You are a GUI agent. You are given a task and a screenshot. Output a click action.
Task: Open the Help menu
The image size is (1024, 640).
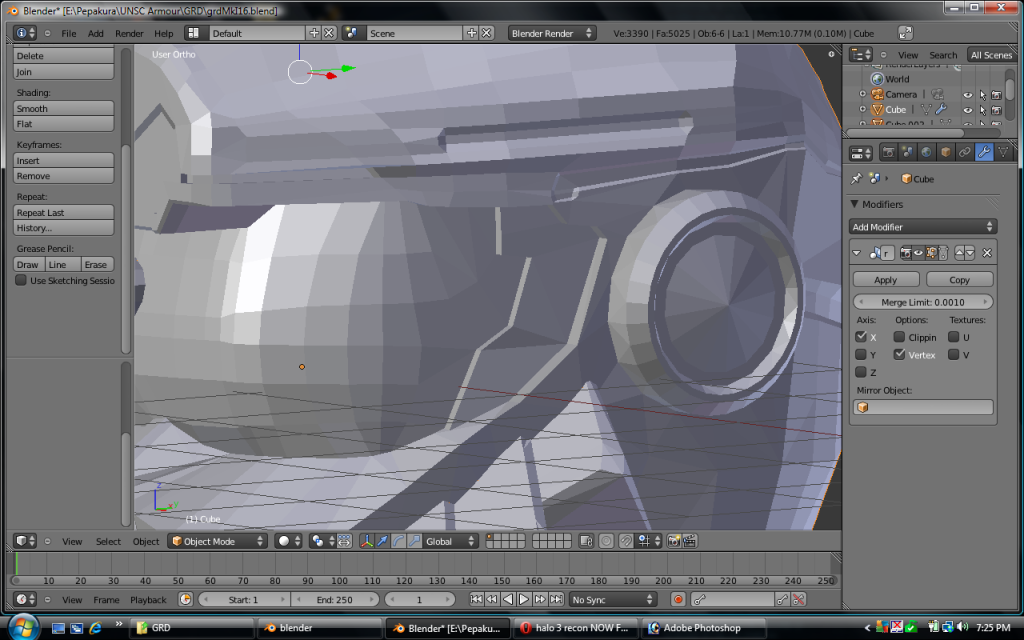(164, 33)
